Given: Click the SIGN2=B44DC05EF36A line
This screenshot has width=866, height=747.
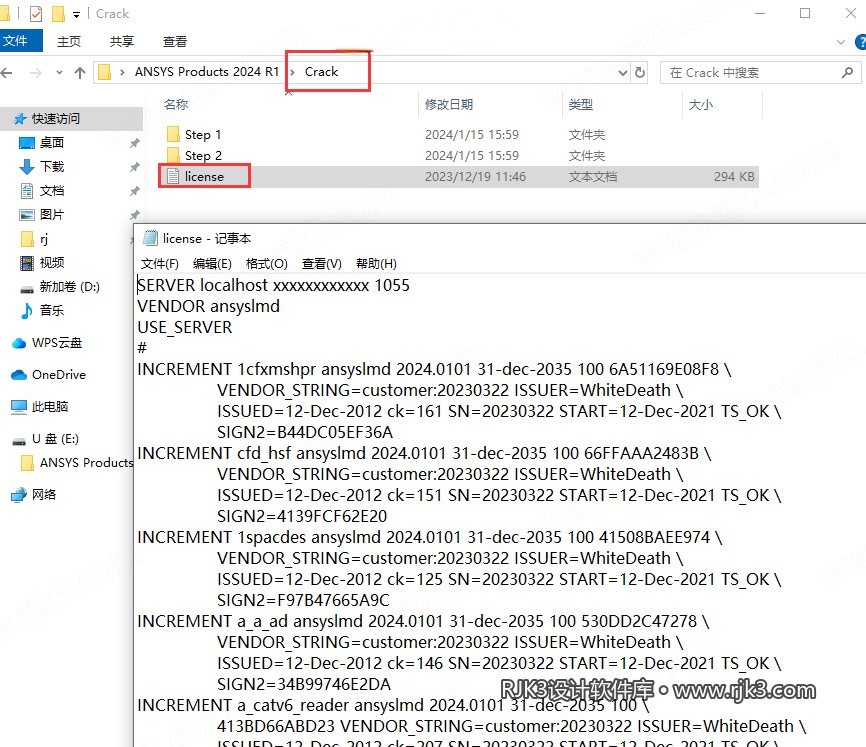Looking at the screenshot, I should (x=305, y=432).
